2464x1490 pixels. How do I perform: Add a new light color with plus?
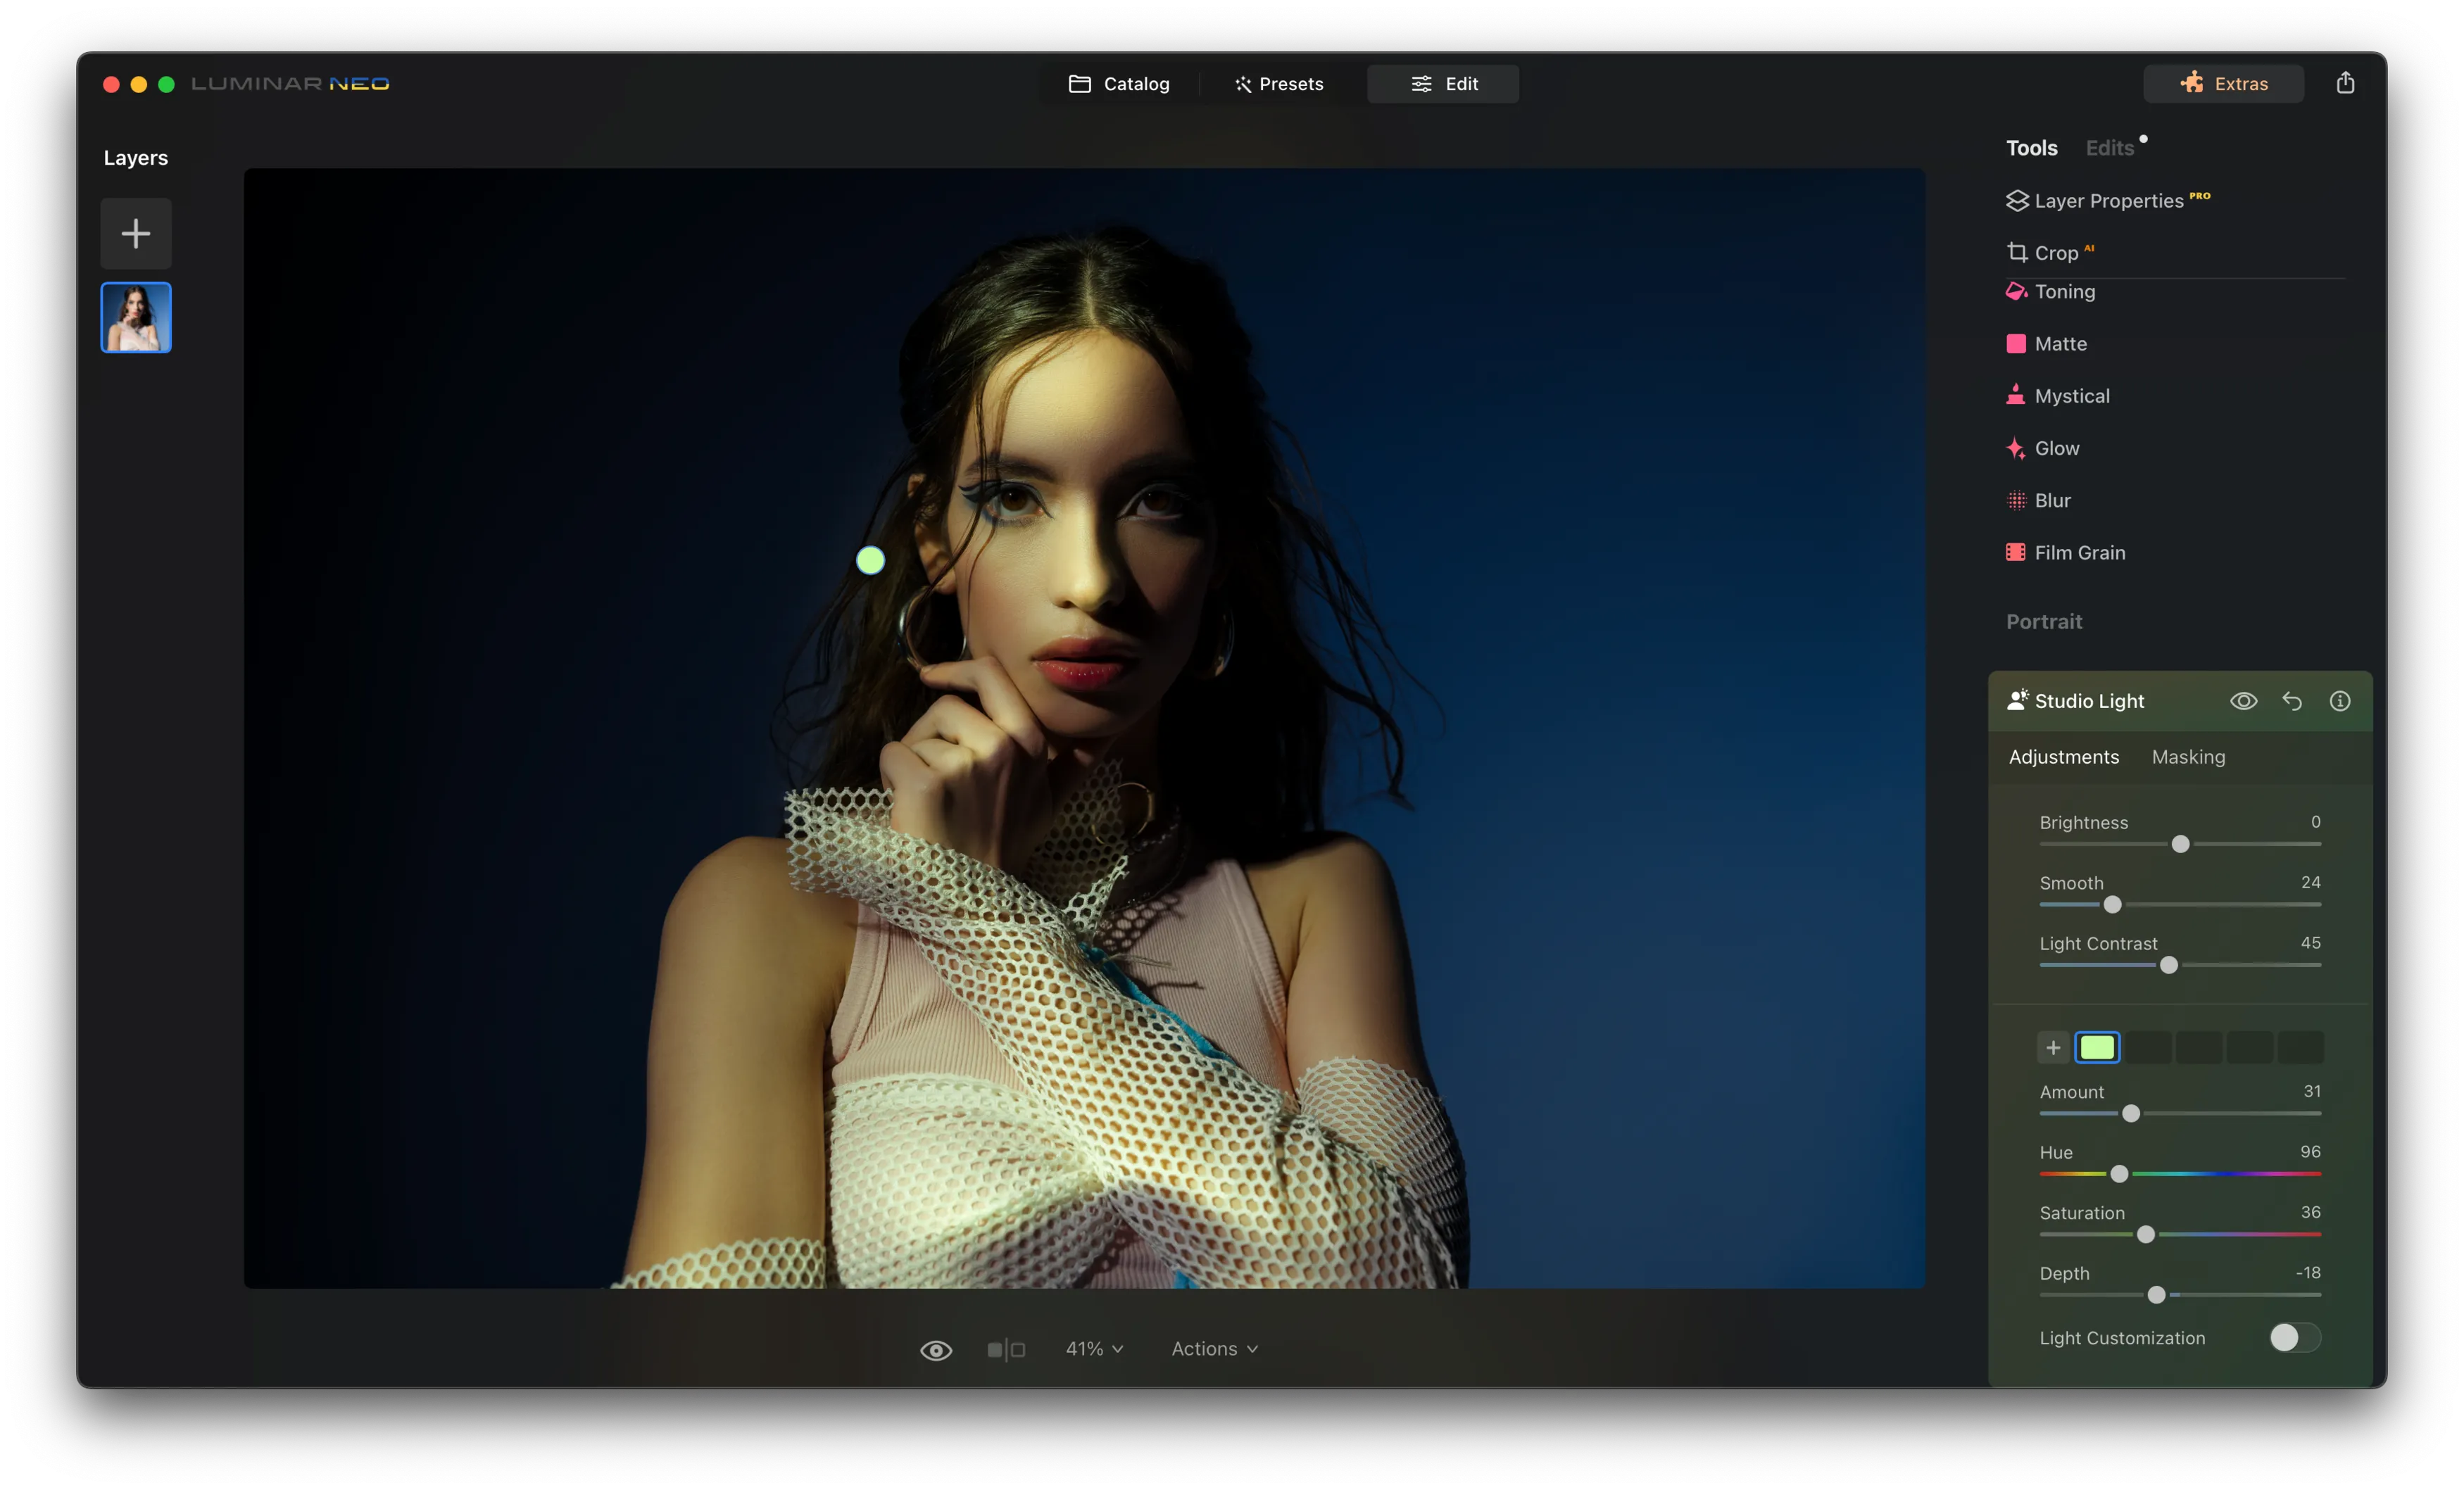pos(2052,1047)
